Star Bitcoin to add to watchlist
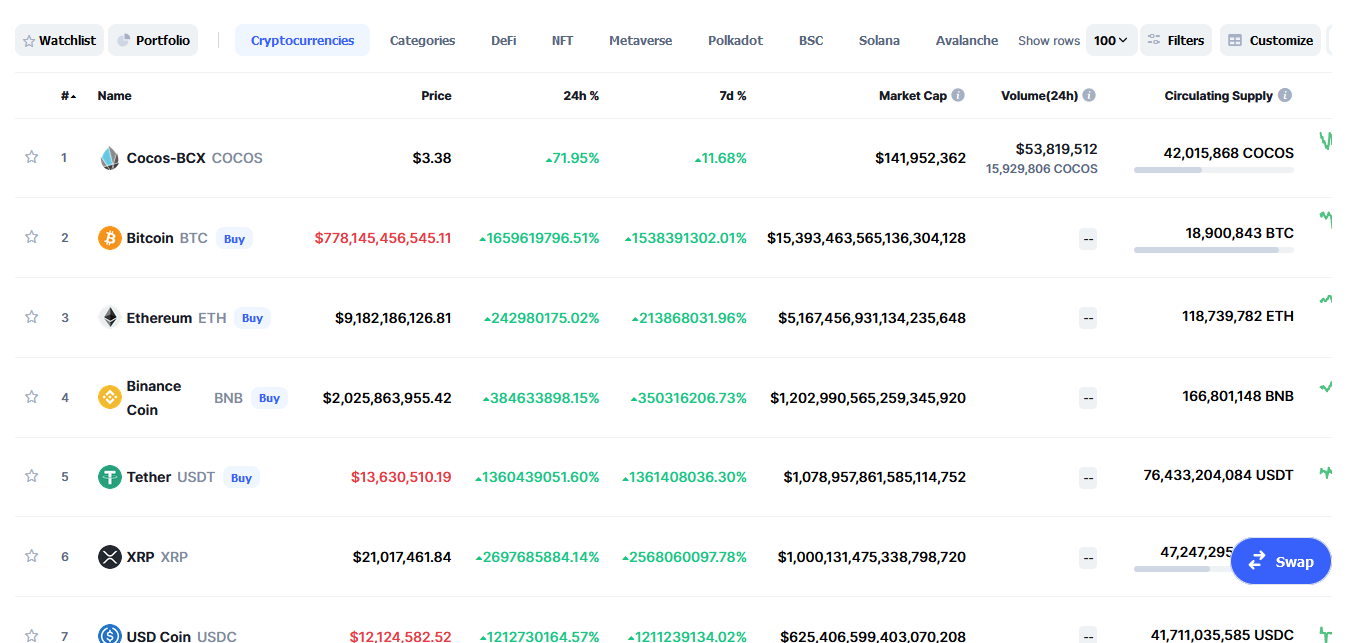1347x643 pixels. (x=31, y=237)
